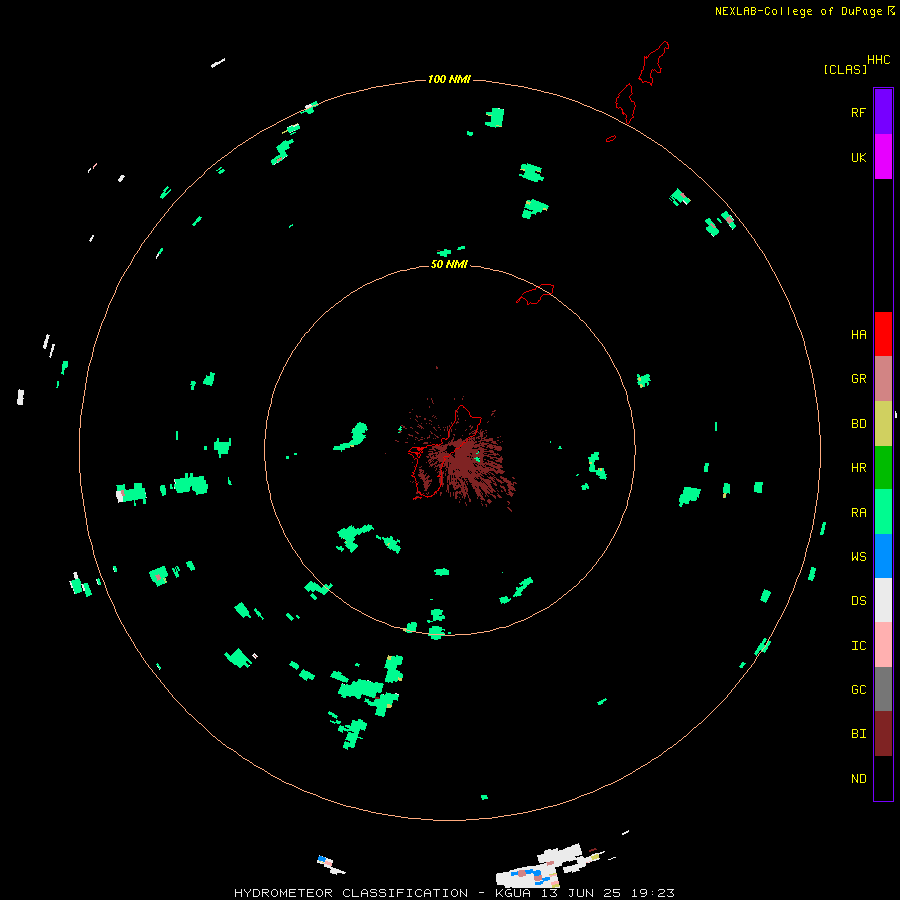Click the DS white legend swatch
The image size is (900, 900).
click(x=883, y=600)
